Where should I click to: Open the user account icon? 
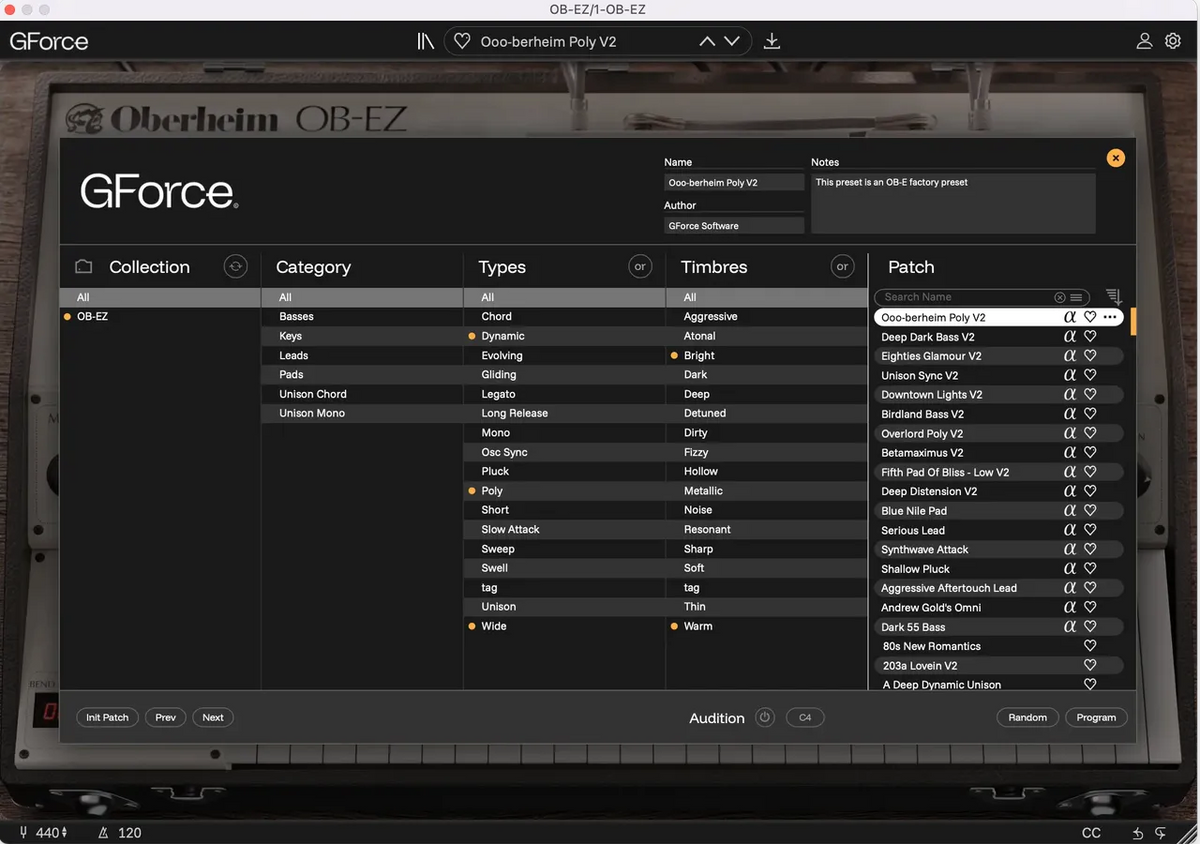click(x=1144, y=41)
